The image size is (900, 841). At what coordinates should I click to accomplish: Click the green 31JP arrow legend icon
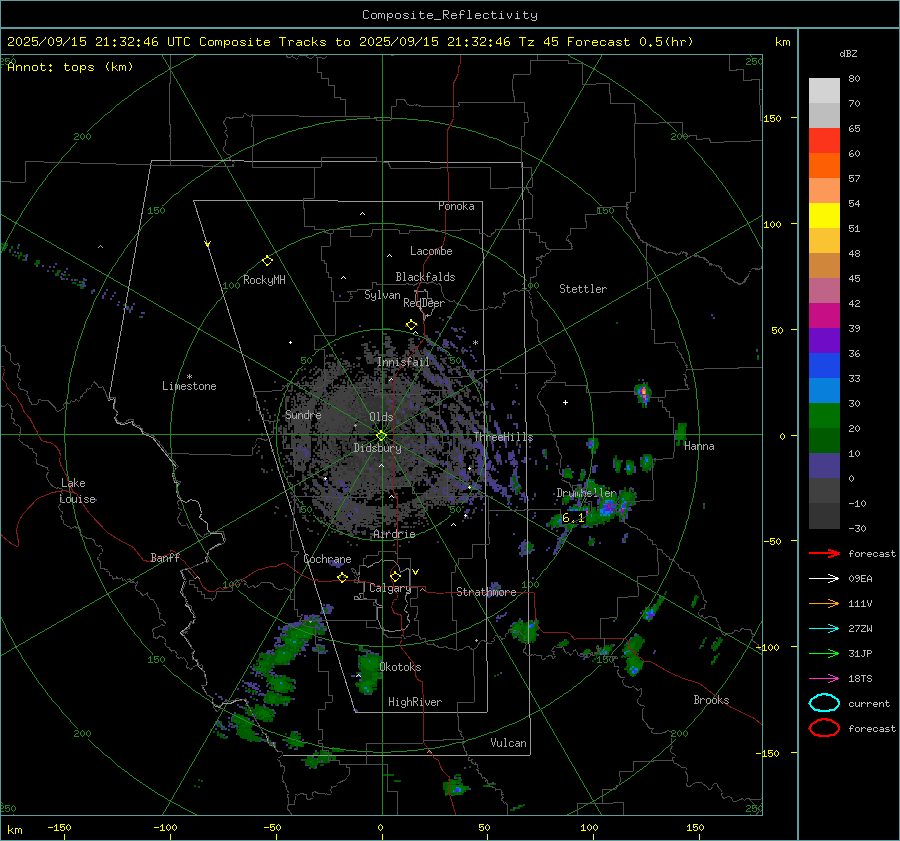tap(824, 653)
